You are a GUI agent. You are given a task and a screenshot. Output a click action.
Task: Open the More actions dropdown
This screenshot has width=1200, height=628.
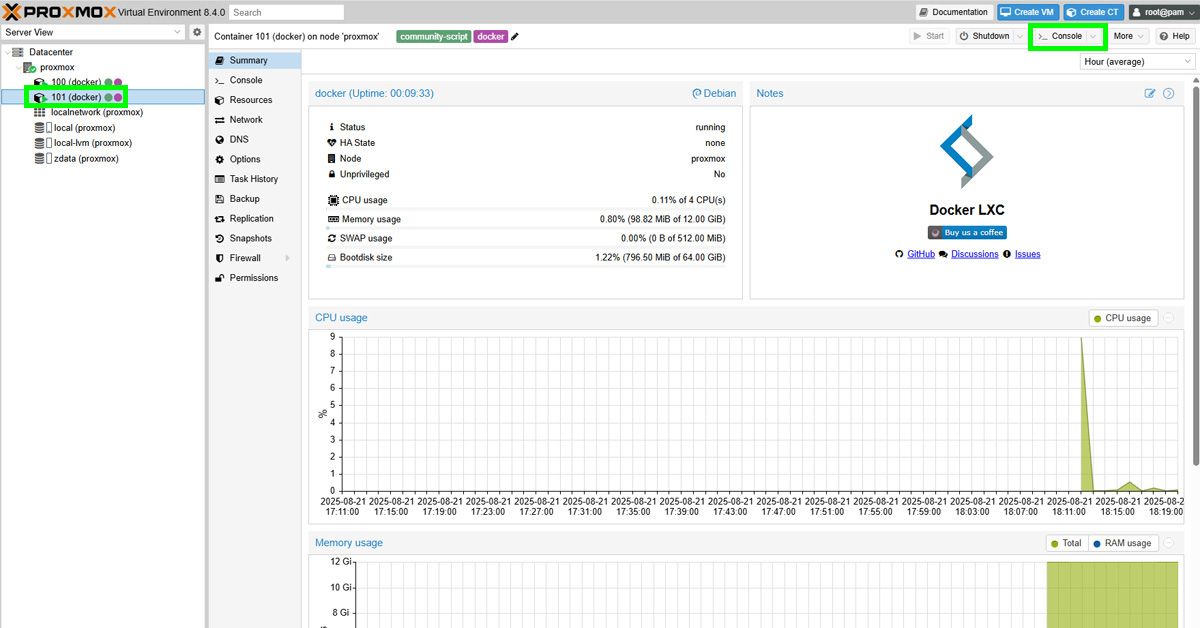tap(1129, 36)
